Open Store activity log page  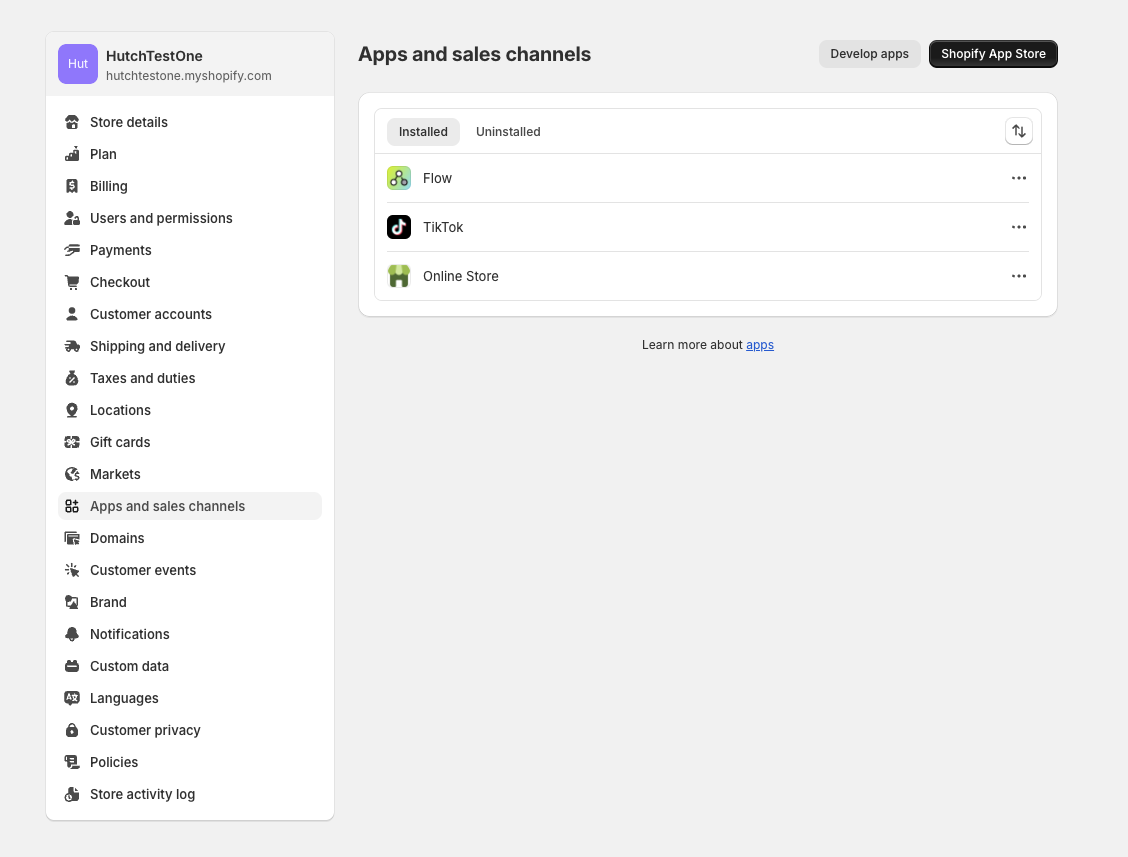point(142,794)
